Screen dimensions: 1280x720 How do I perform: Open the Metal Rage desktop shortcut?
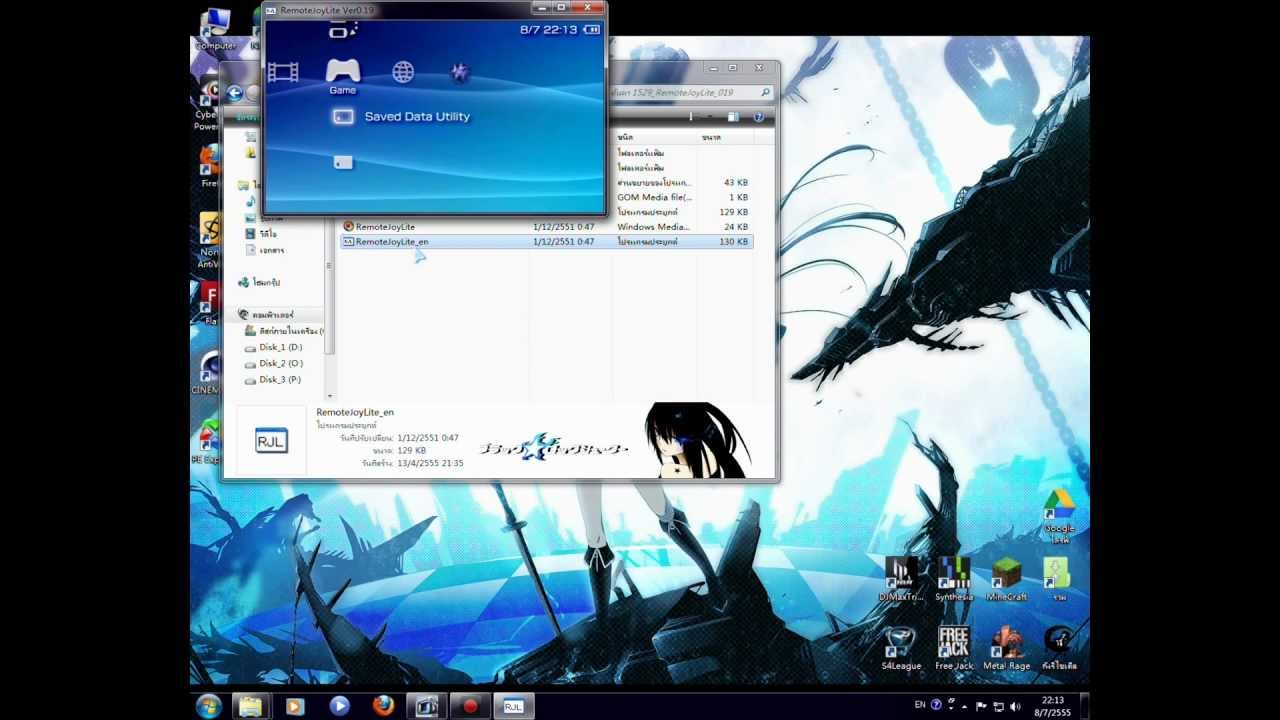coord(1006,648)
